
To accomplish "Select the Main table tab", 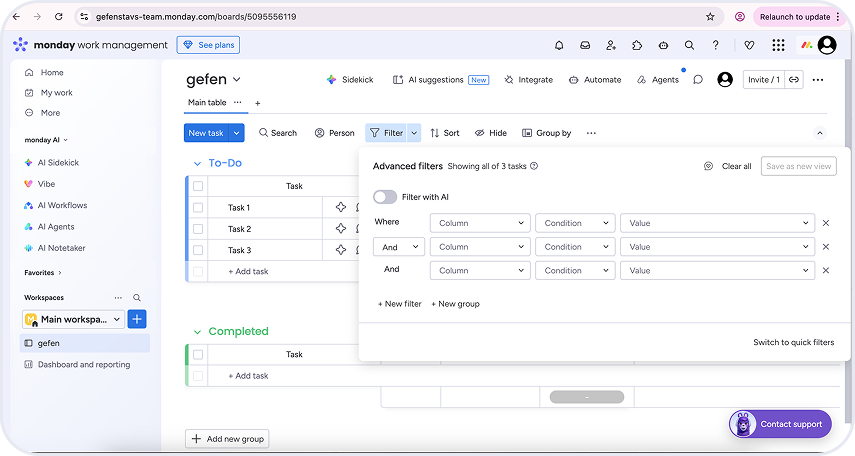I will tap(207, 103).
